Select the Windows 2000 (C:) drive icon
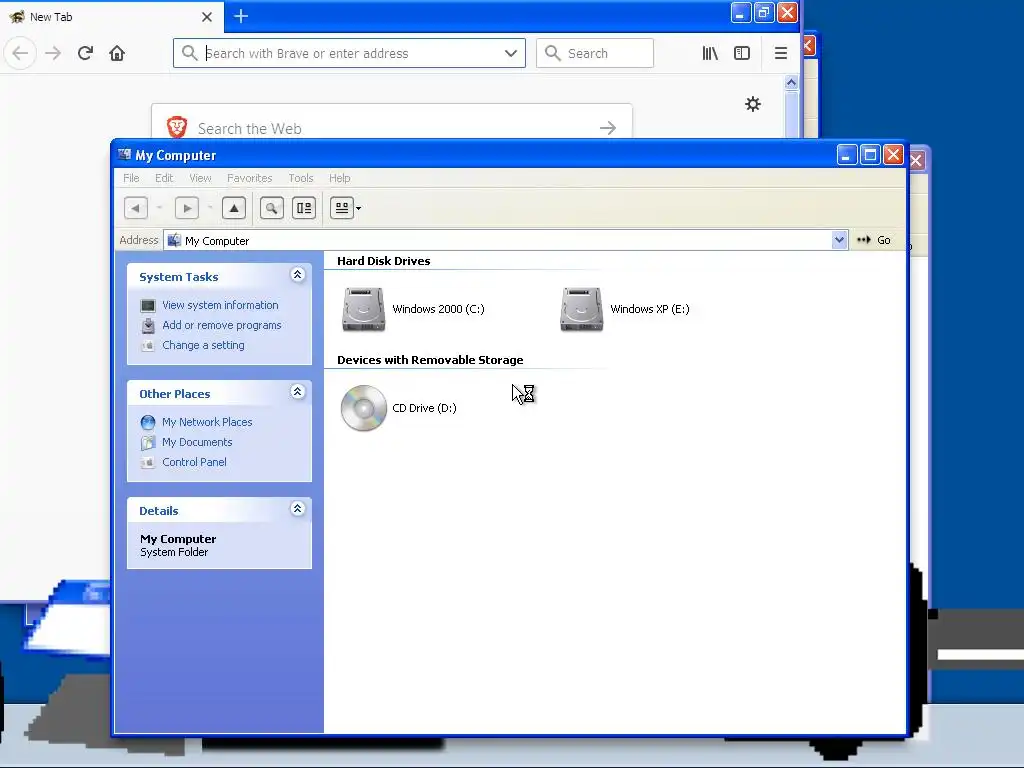The image size is (1024, 768). [x=363, y=310]
